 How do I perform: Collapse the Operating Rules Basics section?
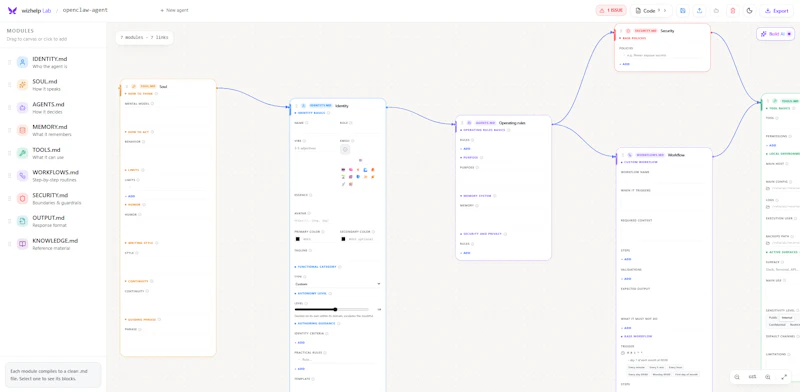483,130
